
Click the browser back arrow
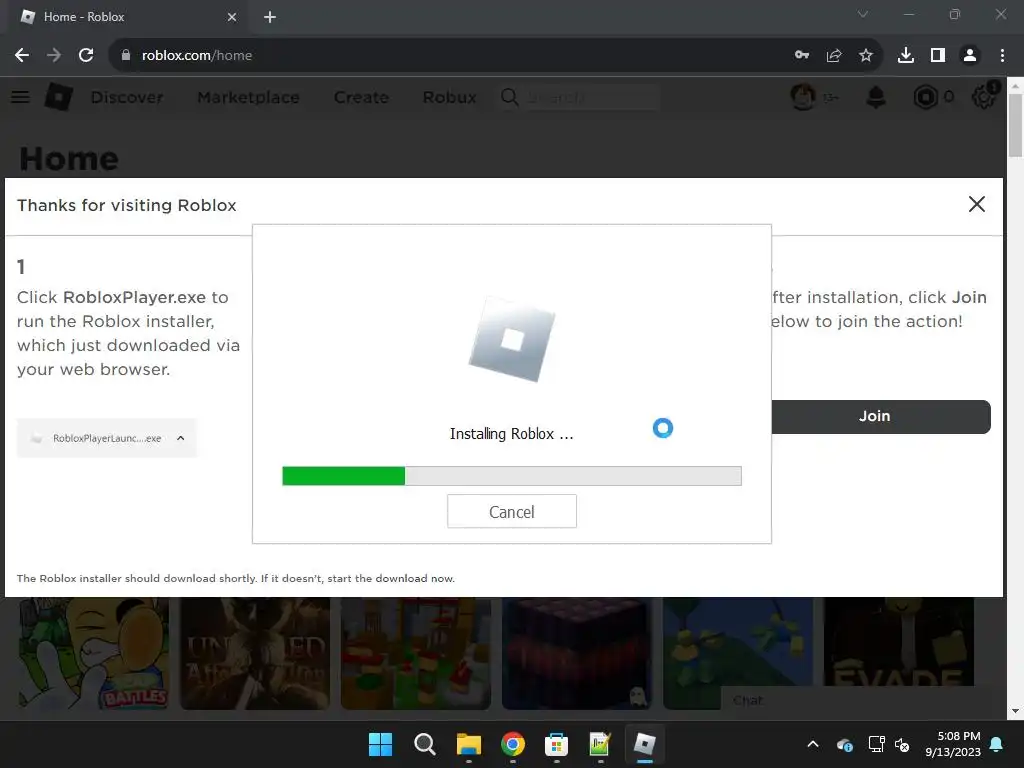point(22,56)
